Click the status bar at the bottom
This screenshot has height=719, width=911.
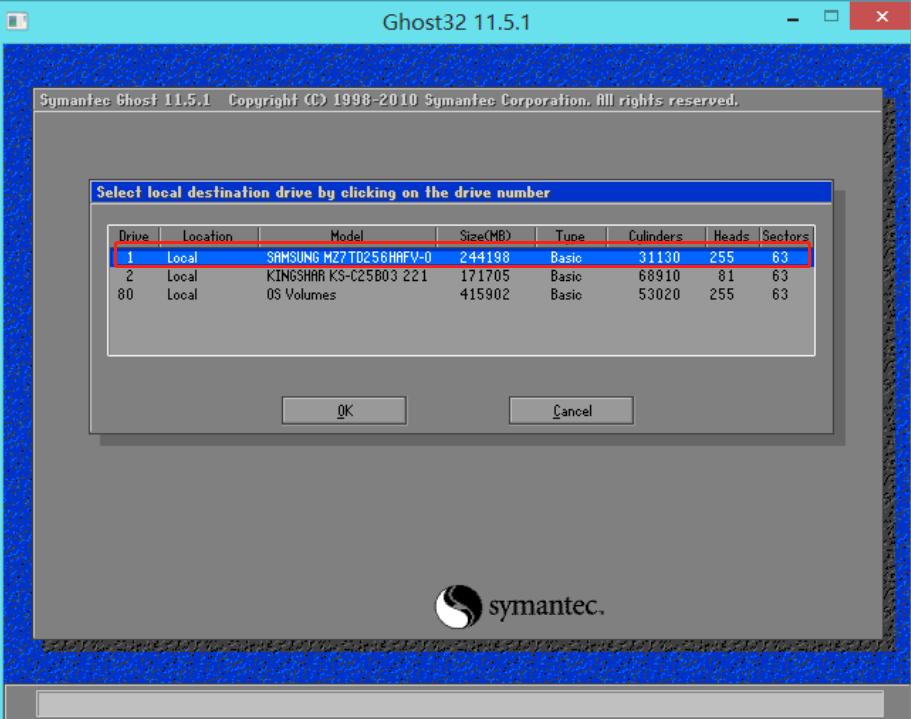click(x=455, y=699)
